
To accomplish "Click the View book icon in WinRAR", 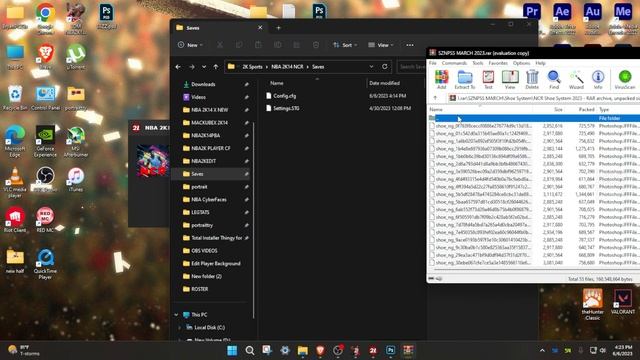I will coord(510,79).
